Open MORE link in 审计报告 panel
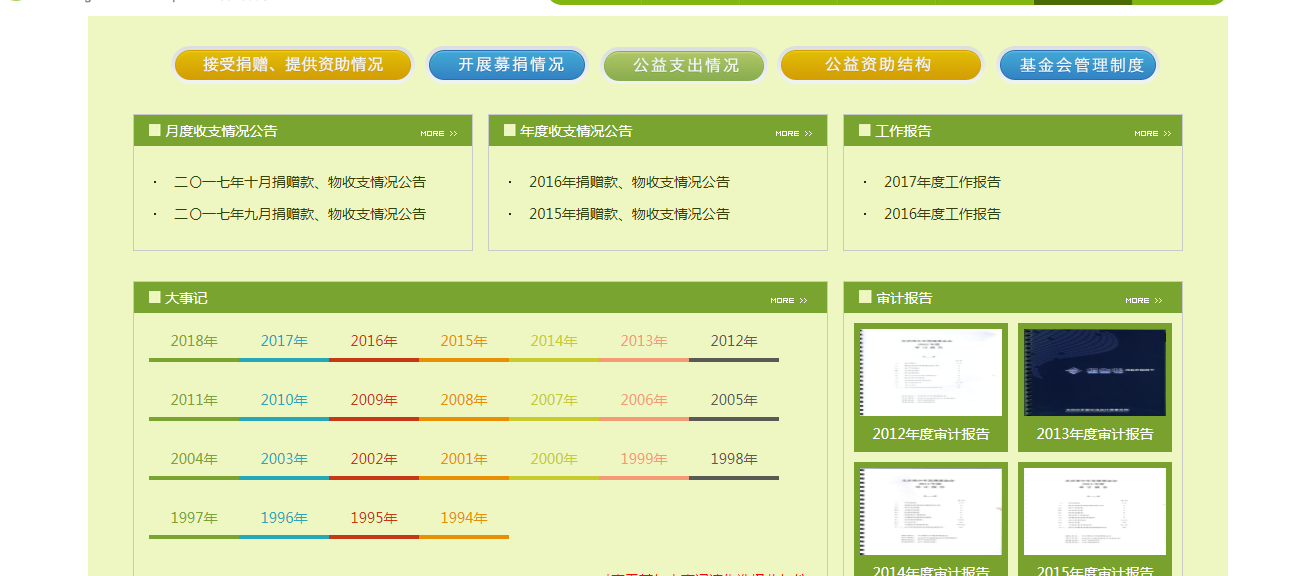The height and width of the screenshot is (576, 1315). pos(1143,300)
